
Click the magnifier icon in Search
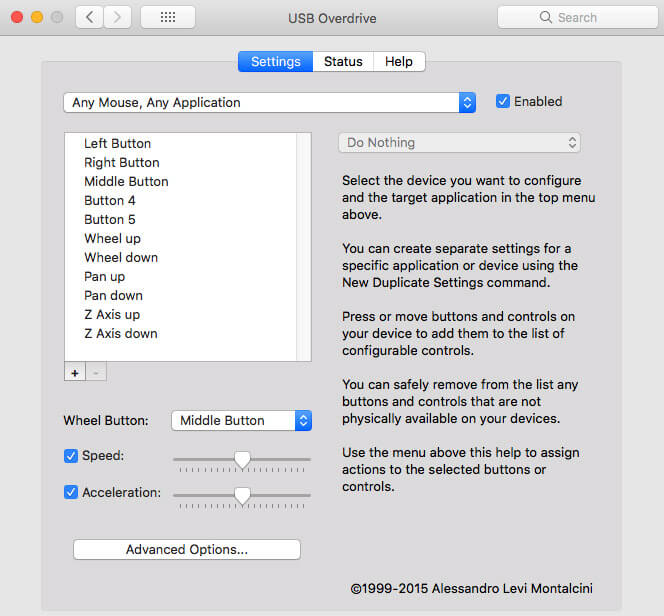(545, 17)
